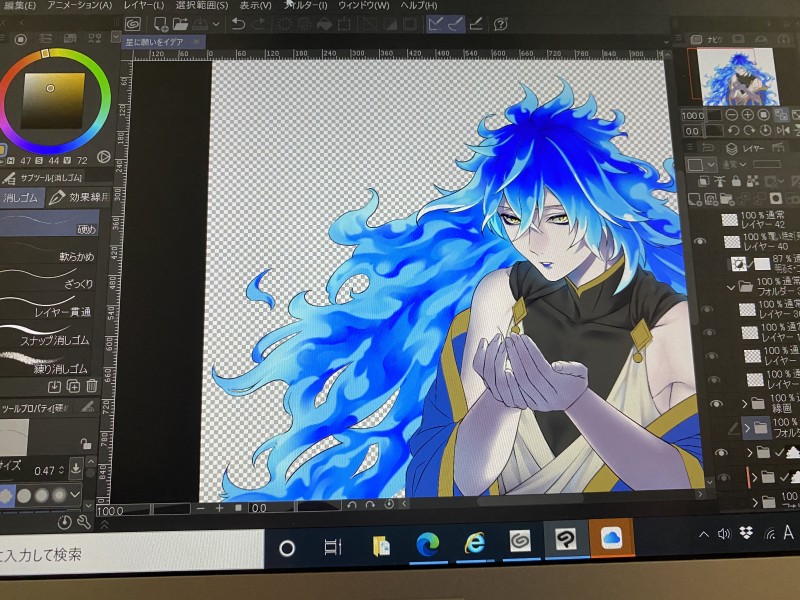Click the Clip Studio support question-mark icon

tap(501, 24)
